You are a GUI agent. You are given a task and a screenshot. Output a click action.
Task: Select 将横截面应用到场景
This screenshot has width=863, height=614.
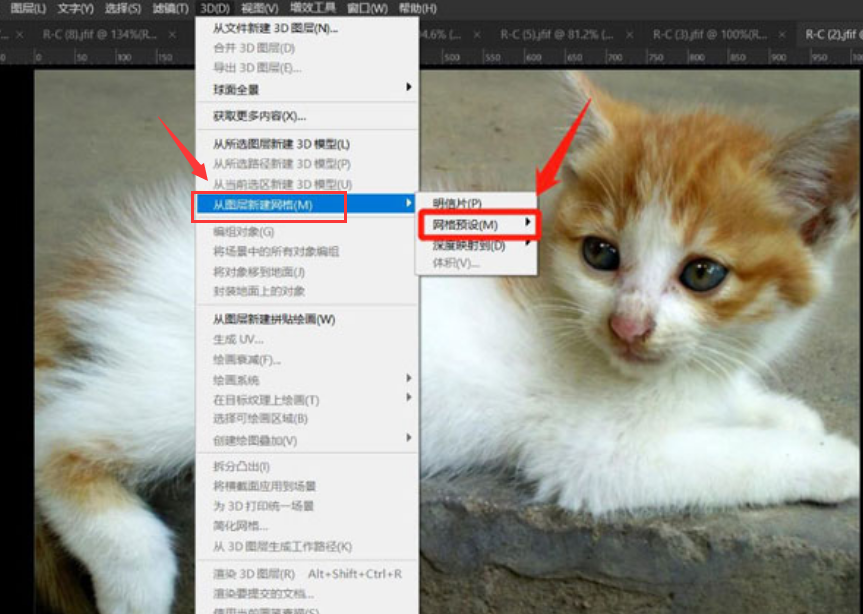tap(307, 486)
